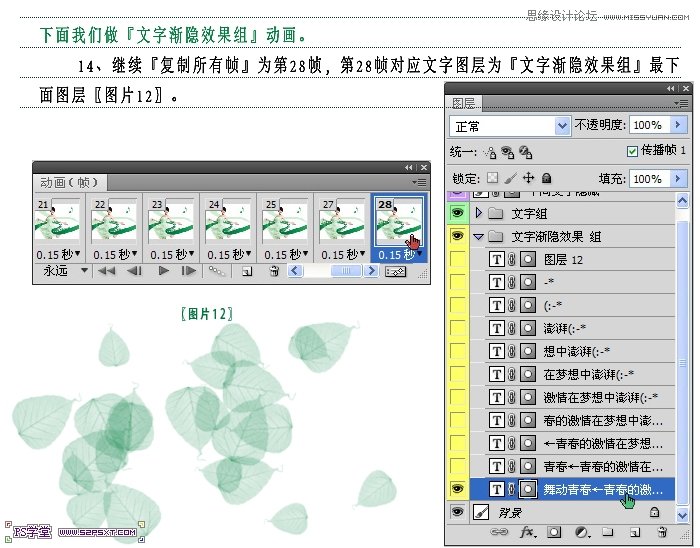Delete selected frame trash icon in animation panel
700x548 pixels.
(275, 271)
